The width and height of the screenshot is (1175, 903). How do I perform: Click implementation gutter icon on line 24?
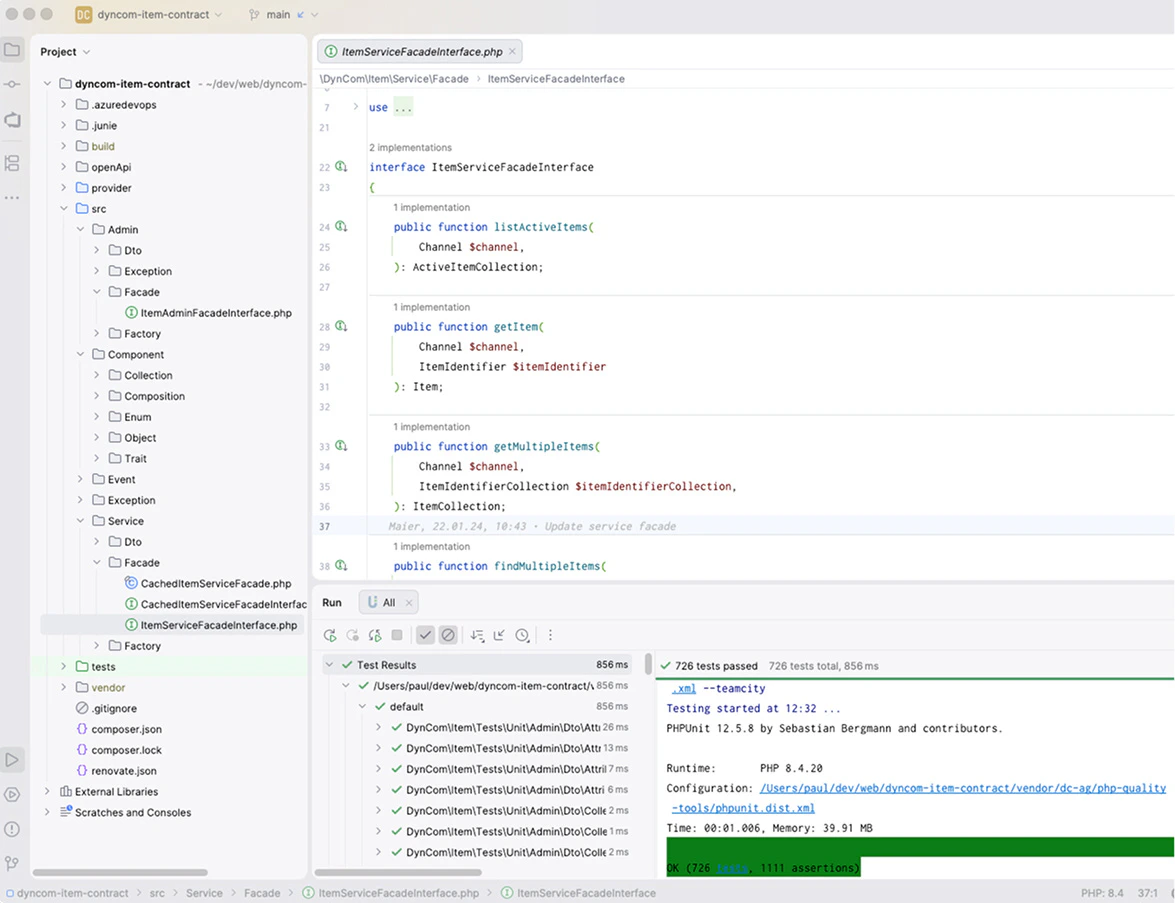click(x=342, y=226)
